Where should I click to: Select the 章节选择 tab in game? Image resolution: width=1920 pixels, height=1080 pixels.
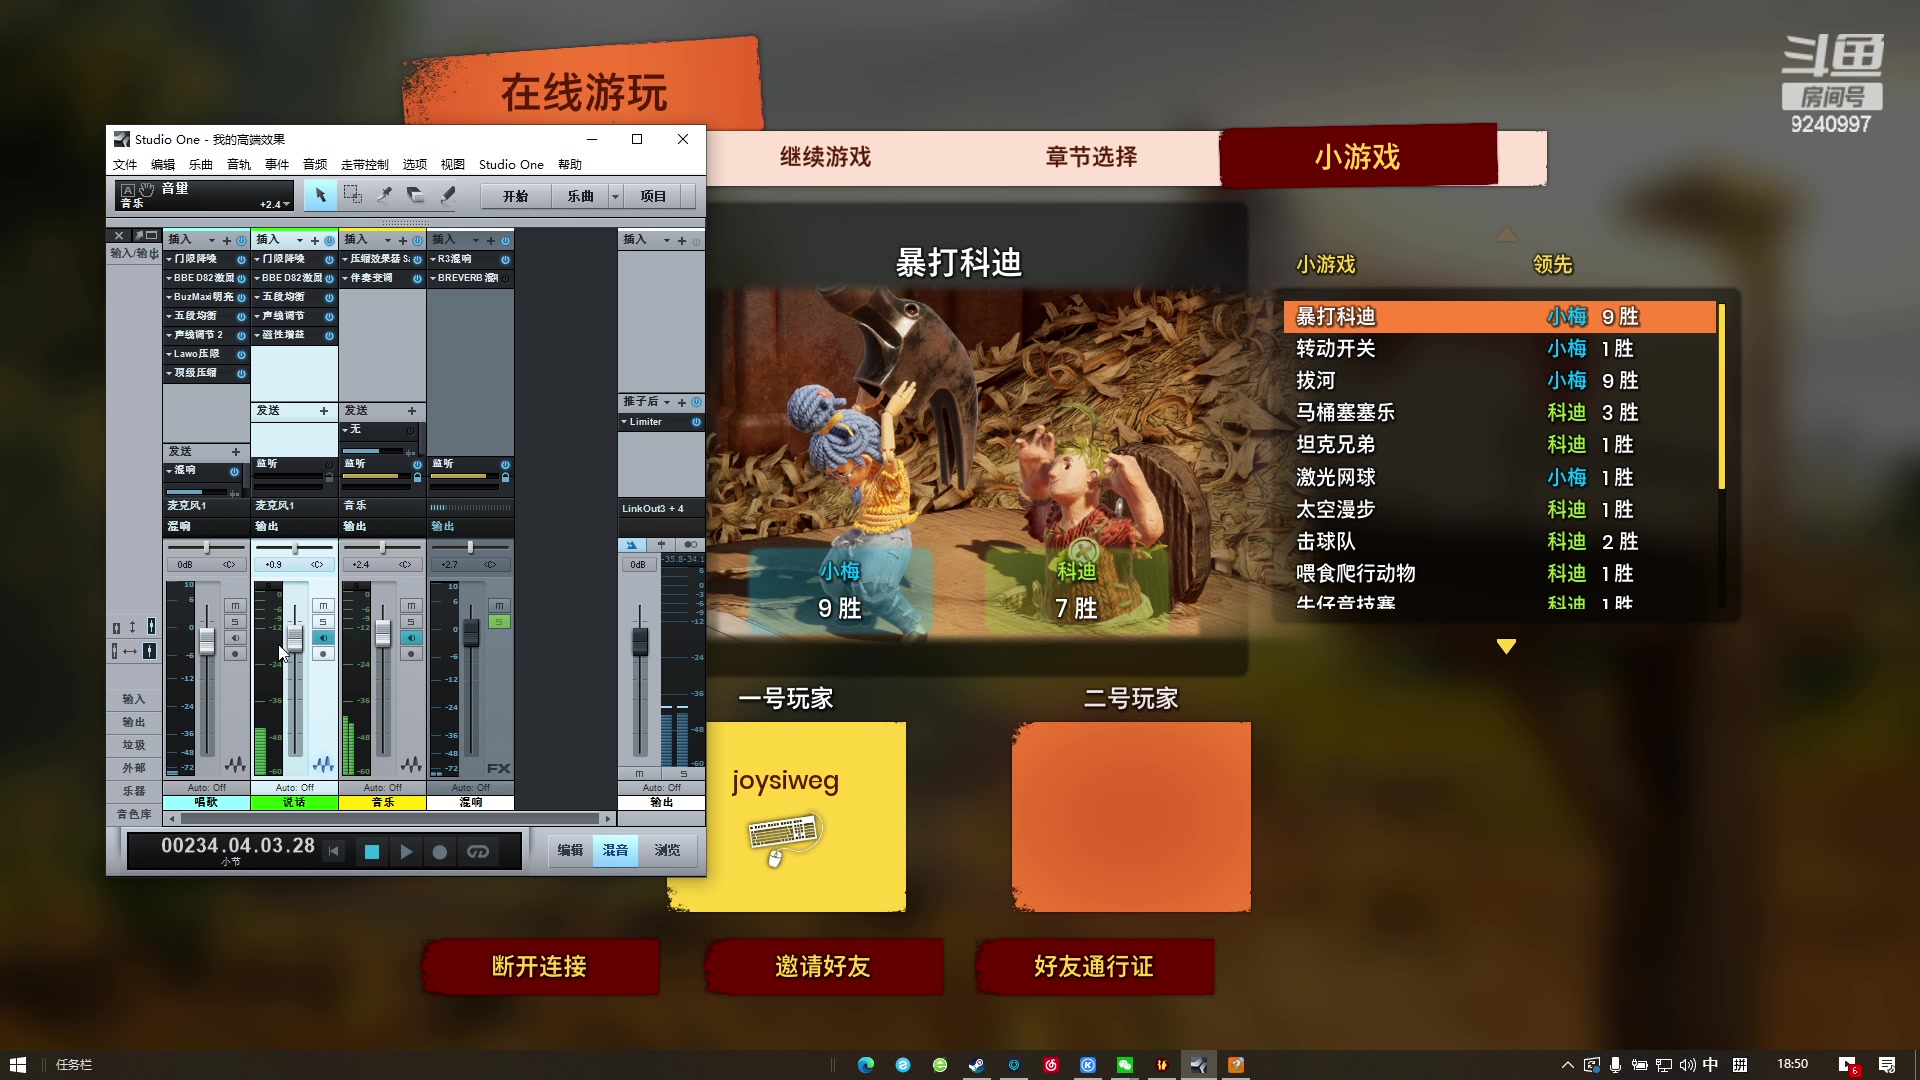coord(1091,157)
